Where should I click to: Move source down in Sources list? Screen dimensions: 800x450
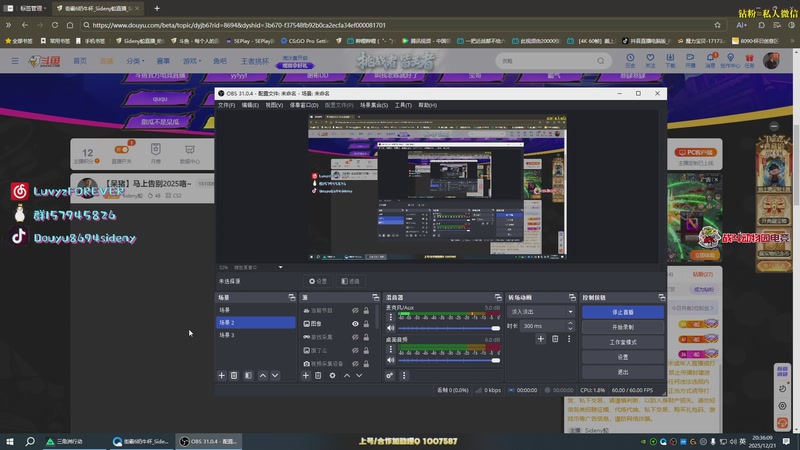359,376
